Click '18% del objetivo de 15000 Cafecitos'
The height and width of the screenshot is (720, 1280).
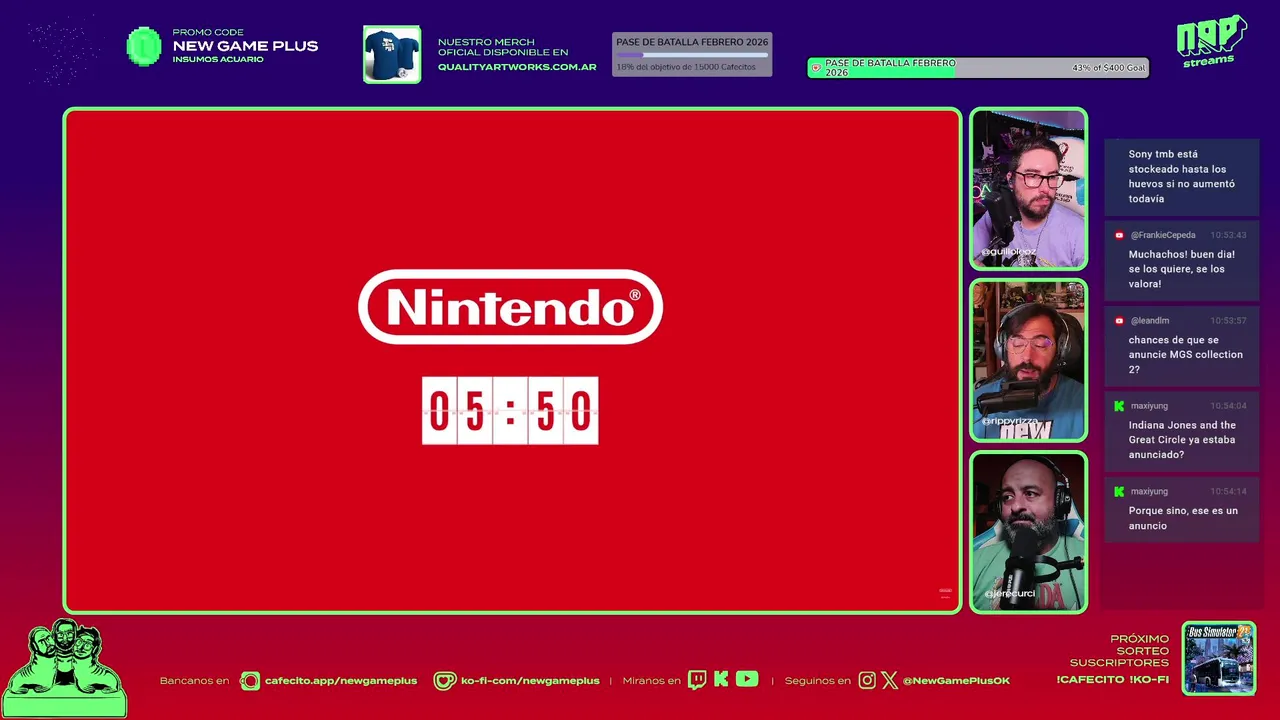click(686, 67)
